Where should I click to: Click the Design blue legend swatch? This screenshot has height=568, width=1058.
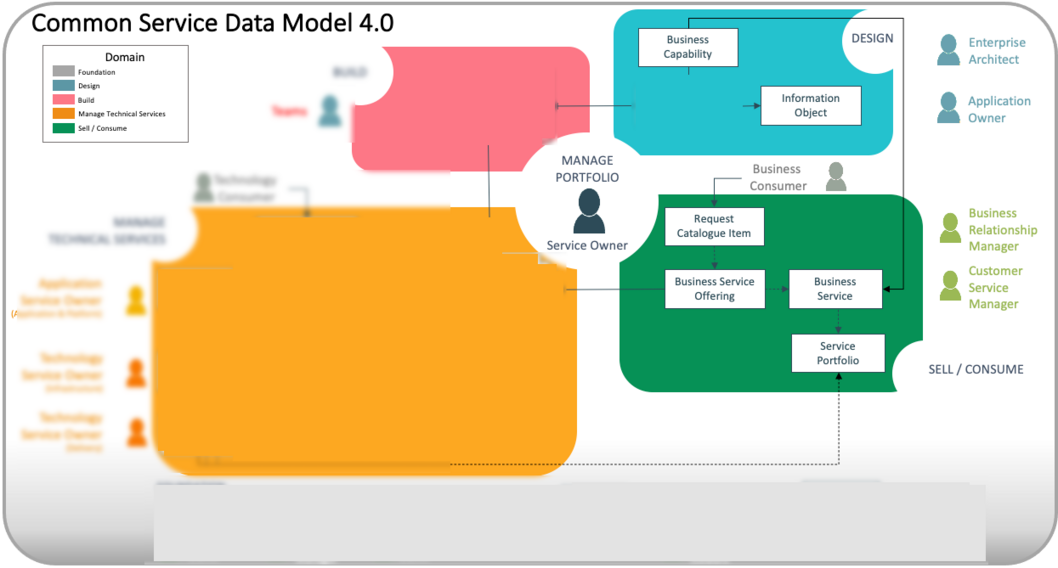63,86
